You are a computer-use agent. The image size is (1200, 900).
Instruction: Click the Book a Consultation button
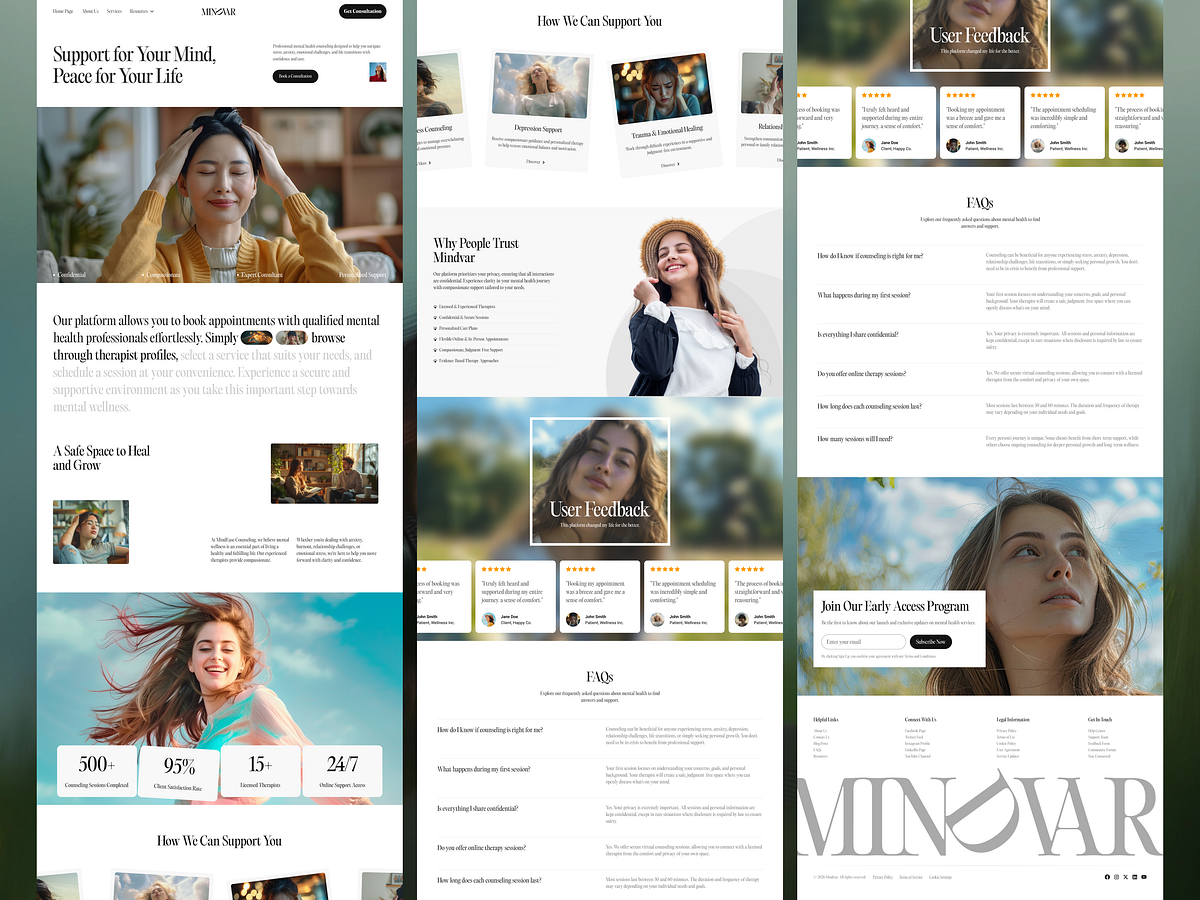tap(295, 76)
